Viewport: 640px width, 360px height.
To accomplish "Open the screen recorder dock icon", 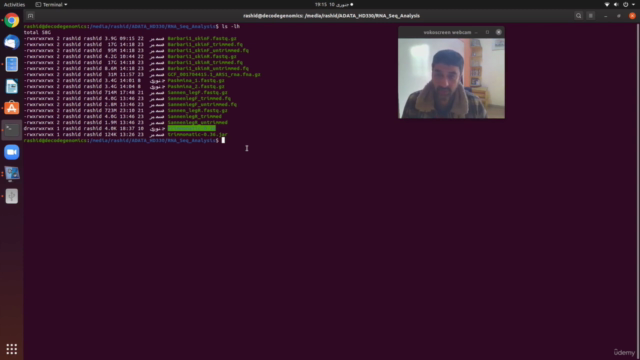I will point(11,174).
